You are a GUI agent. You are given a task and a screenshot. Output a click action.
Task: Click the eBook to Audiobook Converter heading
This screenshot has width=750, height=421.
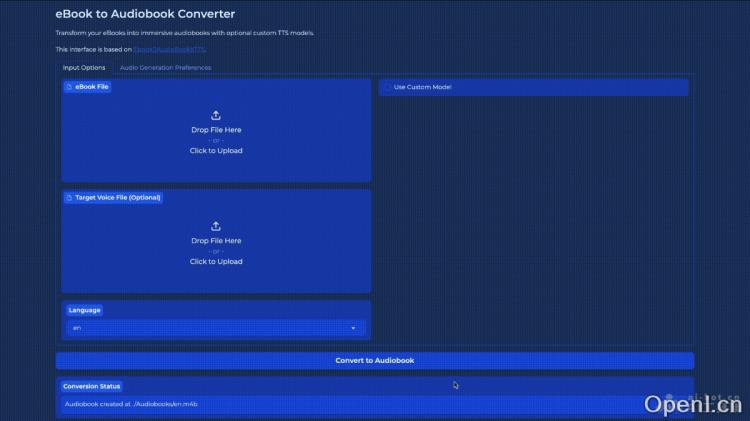click(x=146, y=14)
